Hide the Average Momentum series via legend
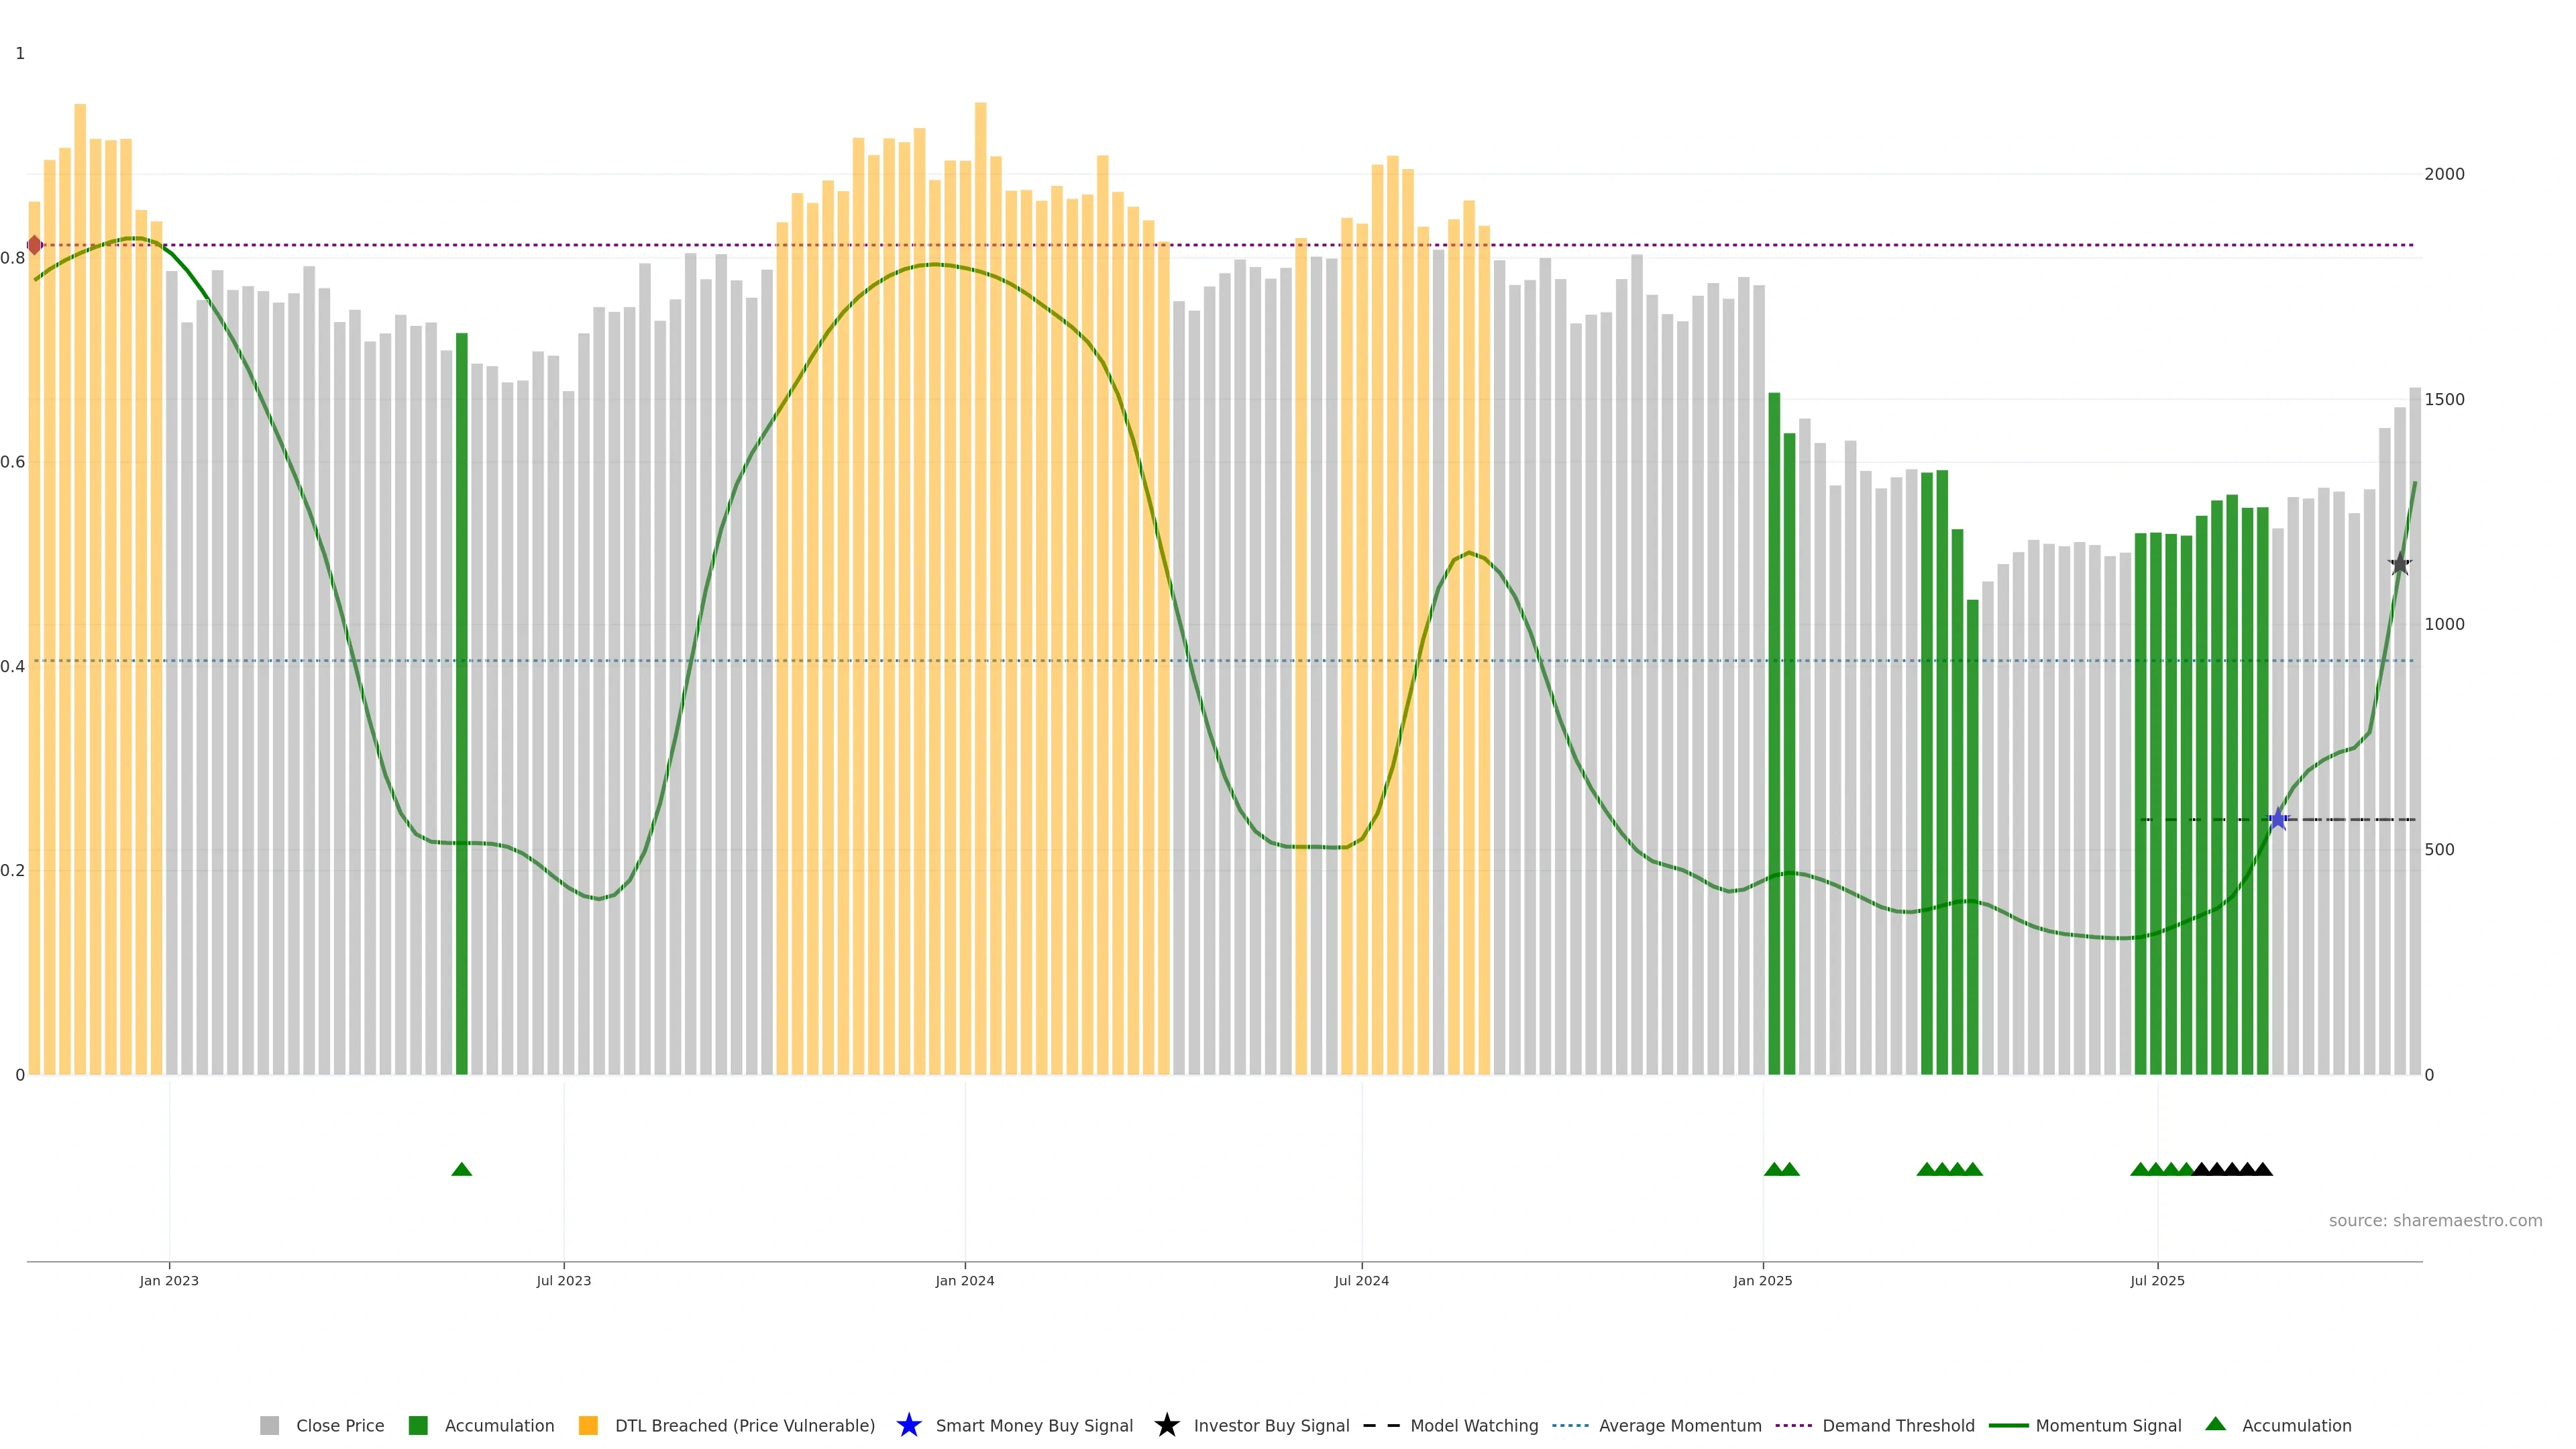 1680,1425
